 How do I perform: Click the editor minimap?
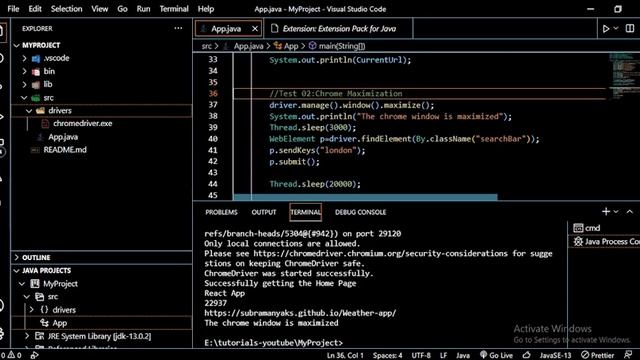[x=623, y=76]
